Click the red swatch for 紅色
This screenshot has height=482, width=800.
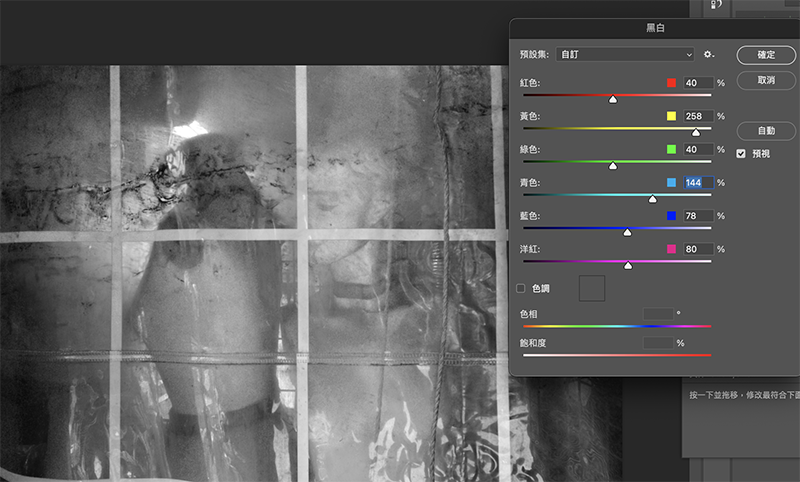tap(672, 83)
